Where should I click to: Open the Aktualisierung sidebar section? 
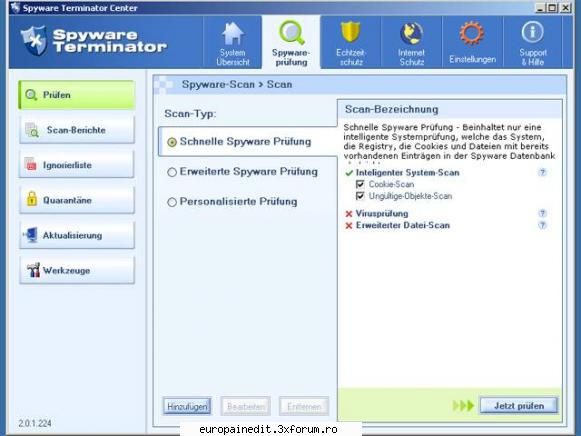pos(77,235)
